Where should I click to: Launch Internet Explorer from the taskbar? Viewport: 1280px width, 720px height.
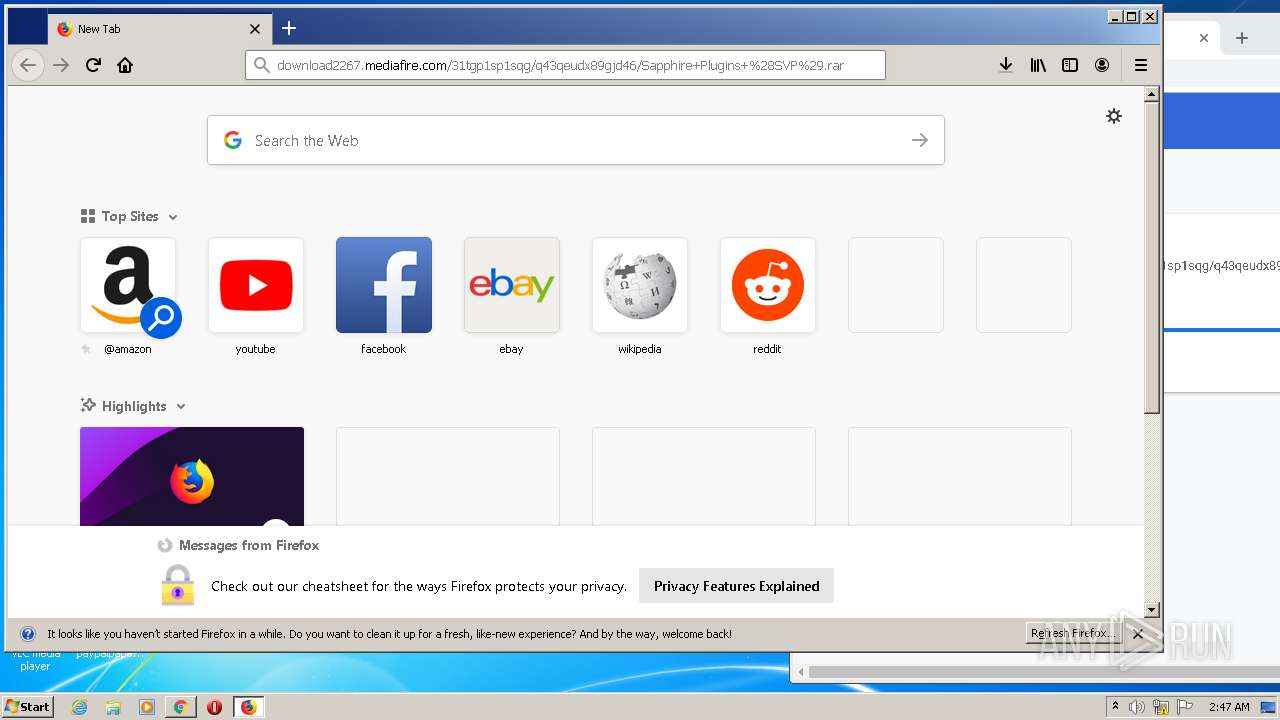[x=80, y=707]
